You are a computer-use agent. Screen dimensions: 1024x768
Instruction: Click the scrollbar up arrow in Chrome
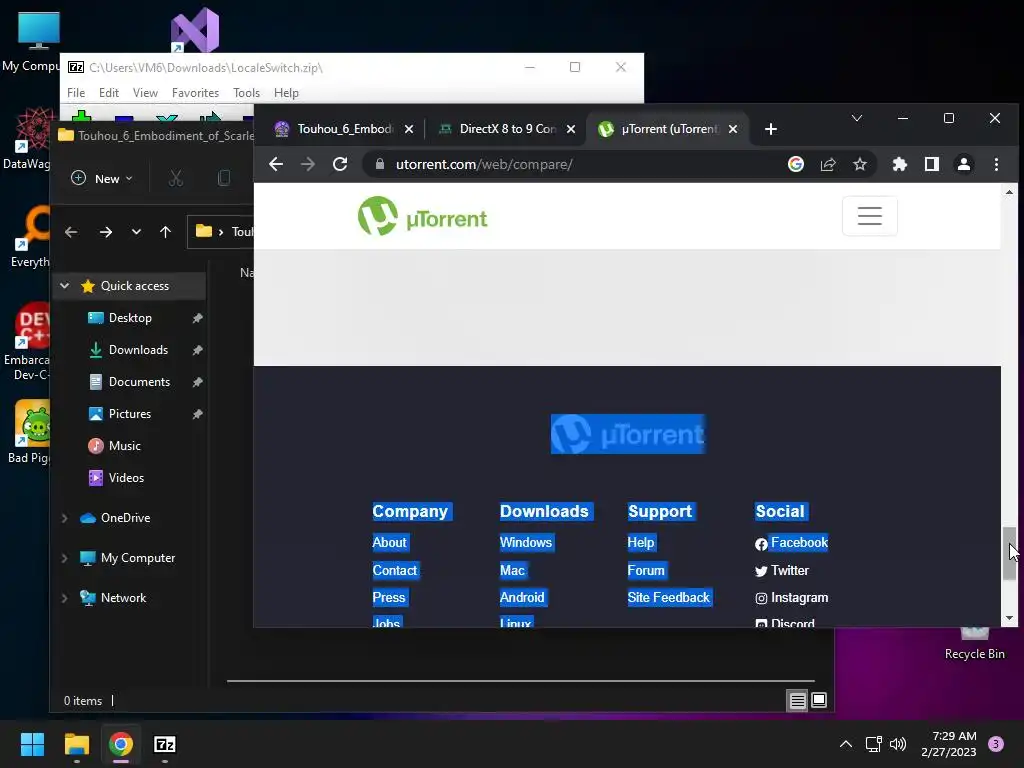(1009, 192)
